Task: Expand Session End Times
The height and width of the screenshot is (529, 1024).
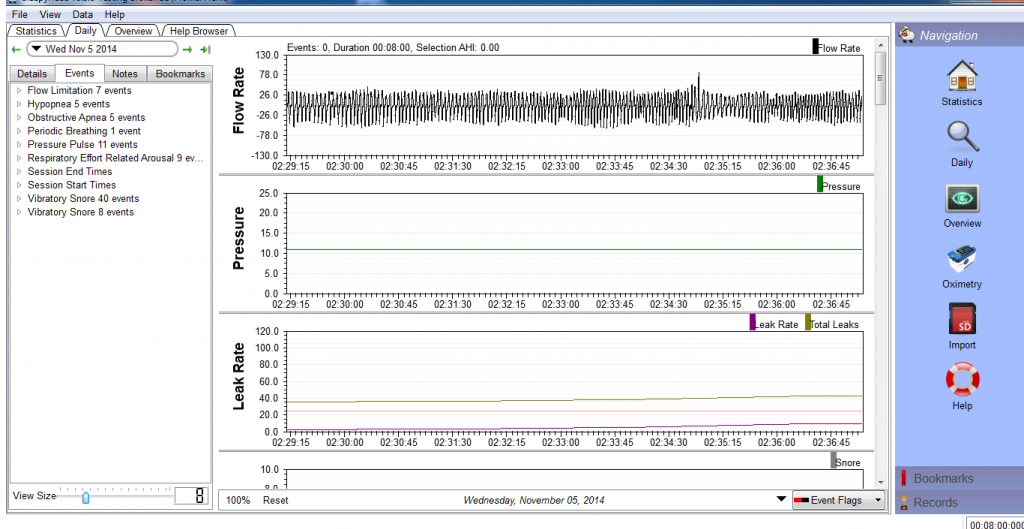Action: coord(19,172)
